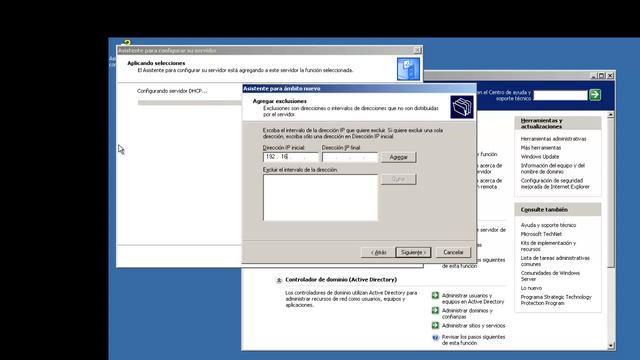Click the vertical scrollbar thumb in Manage Server
The width and height of the screenshot is (640, 360).
click(611, 193)
